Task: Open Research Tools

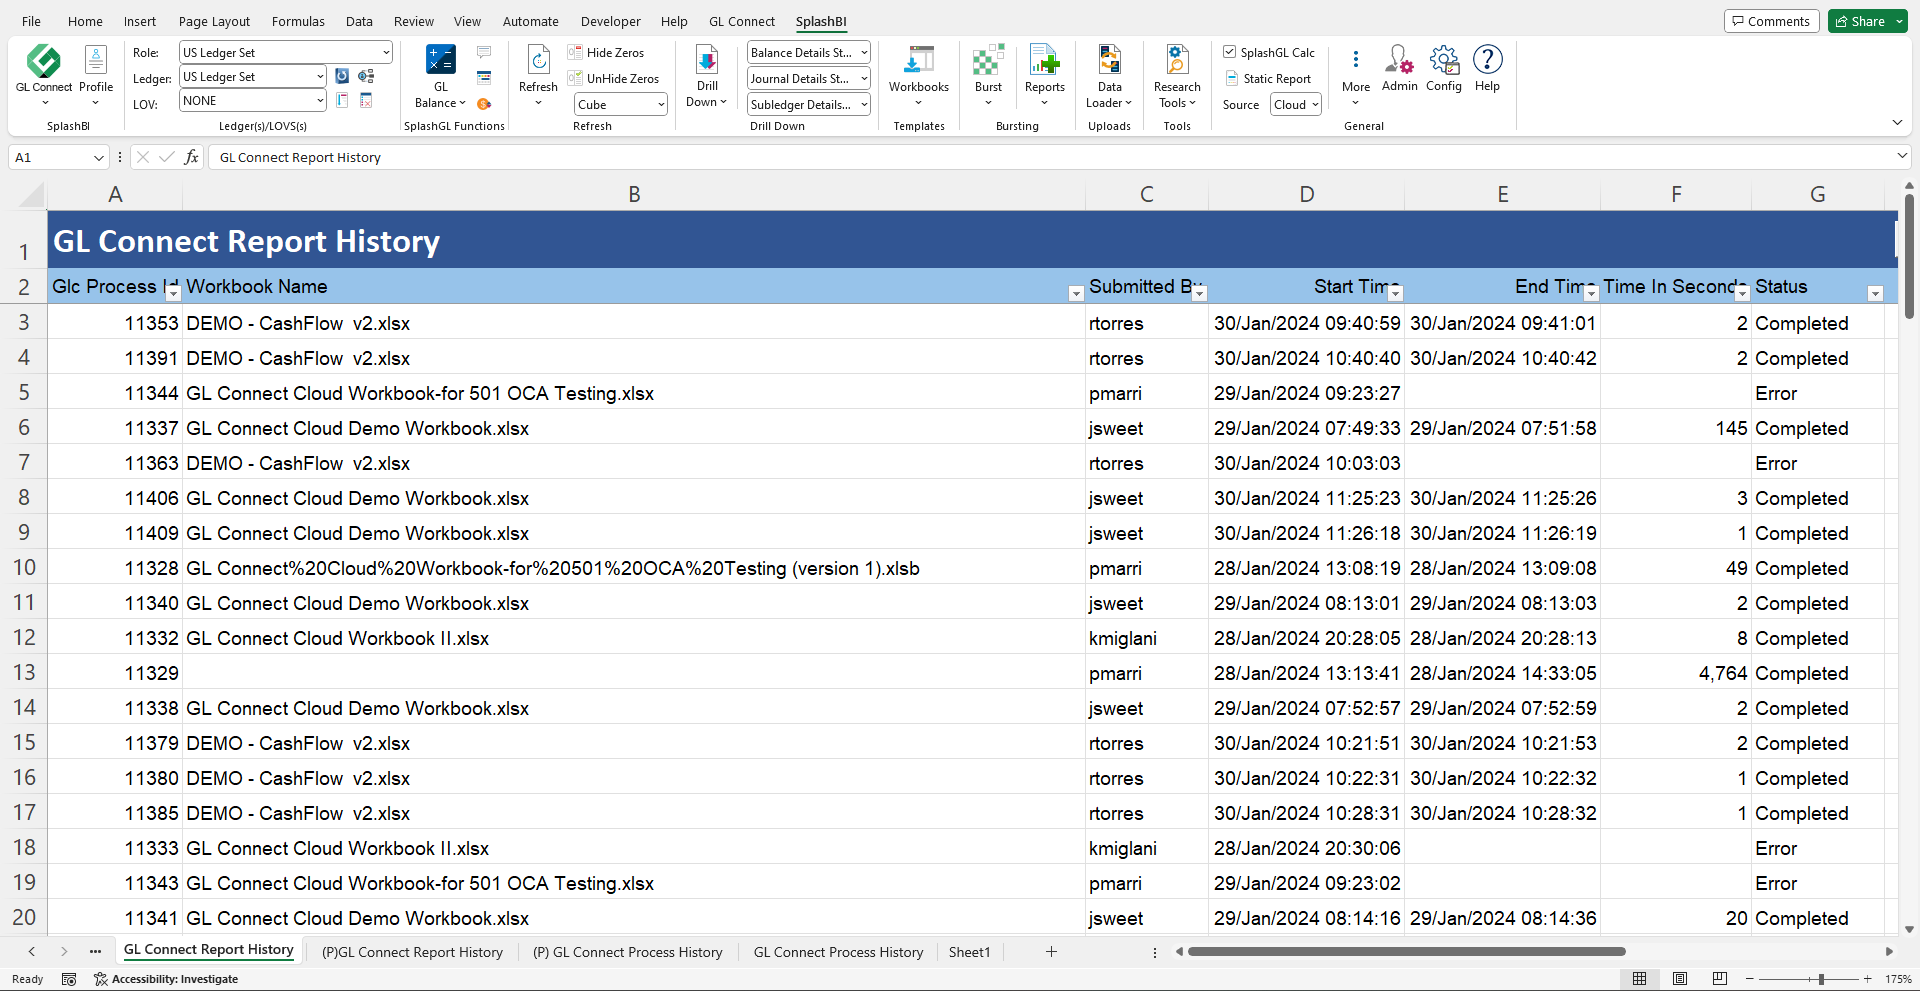Action: click(1177, 62)
